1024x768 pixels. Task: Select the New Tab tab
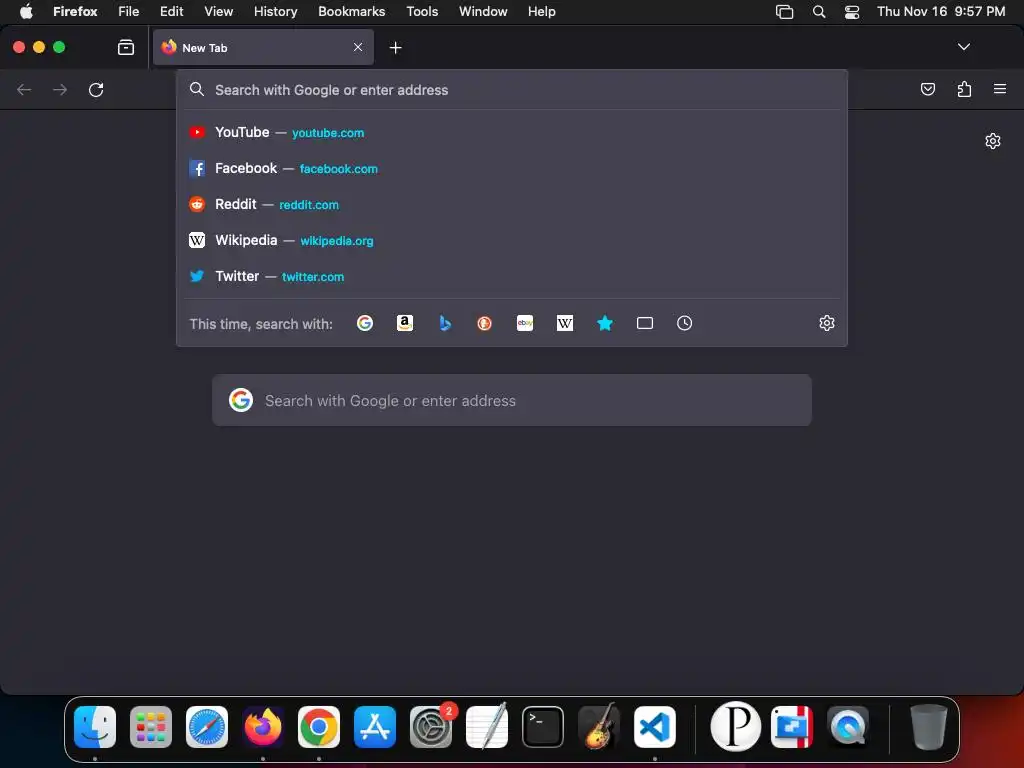263,47
